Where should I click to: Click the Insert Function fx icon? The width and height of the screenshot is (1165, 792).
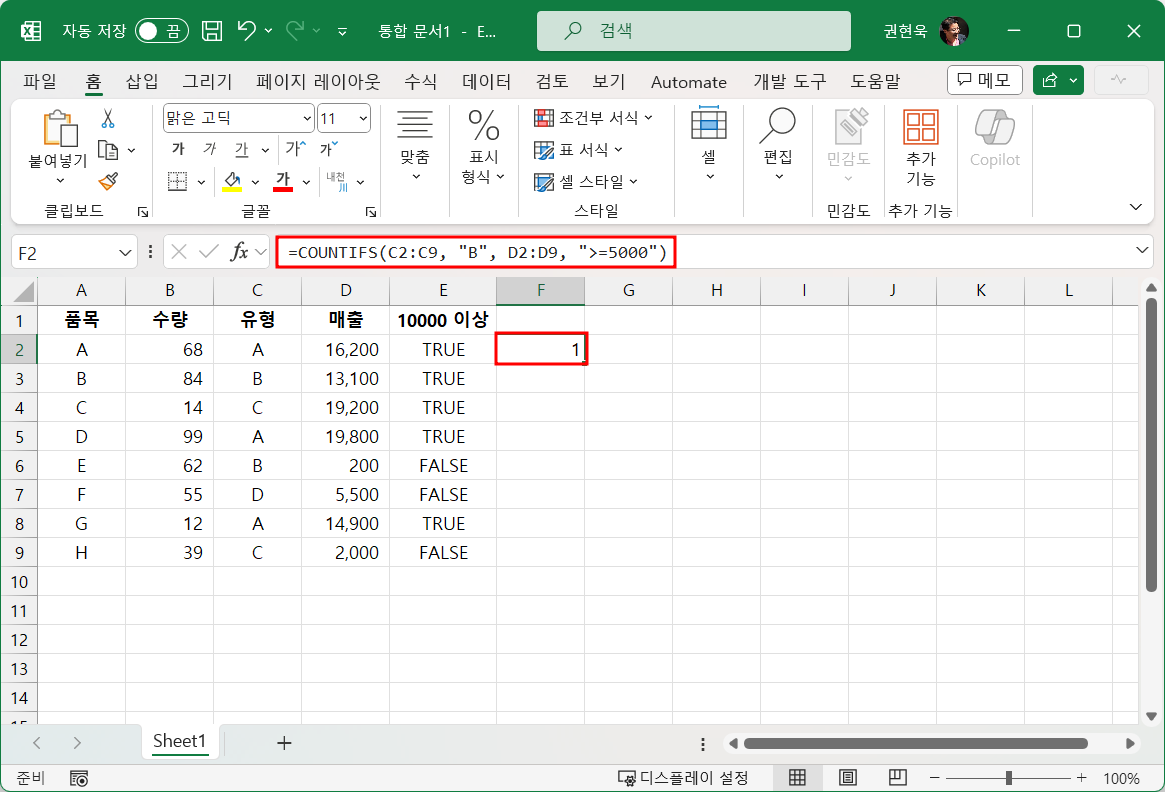pos(239,253)
